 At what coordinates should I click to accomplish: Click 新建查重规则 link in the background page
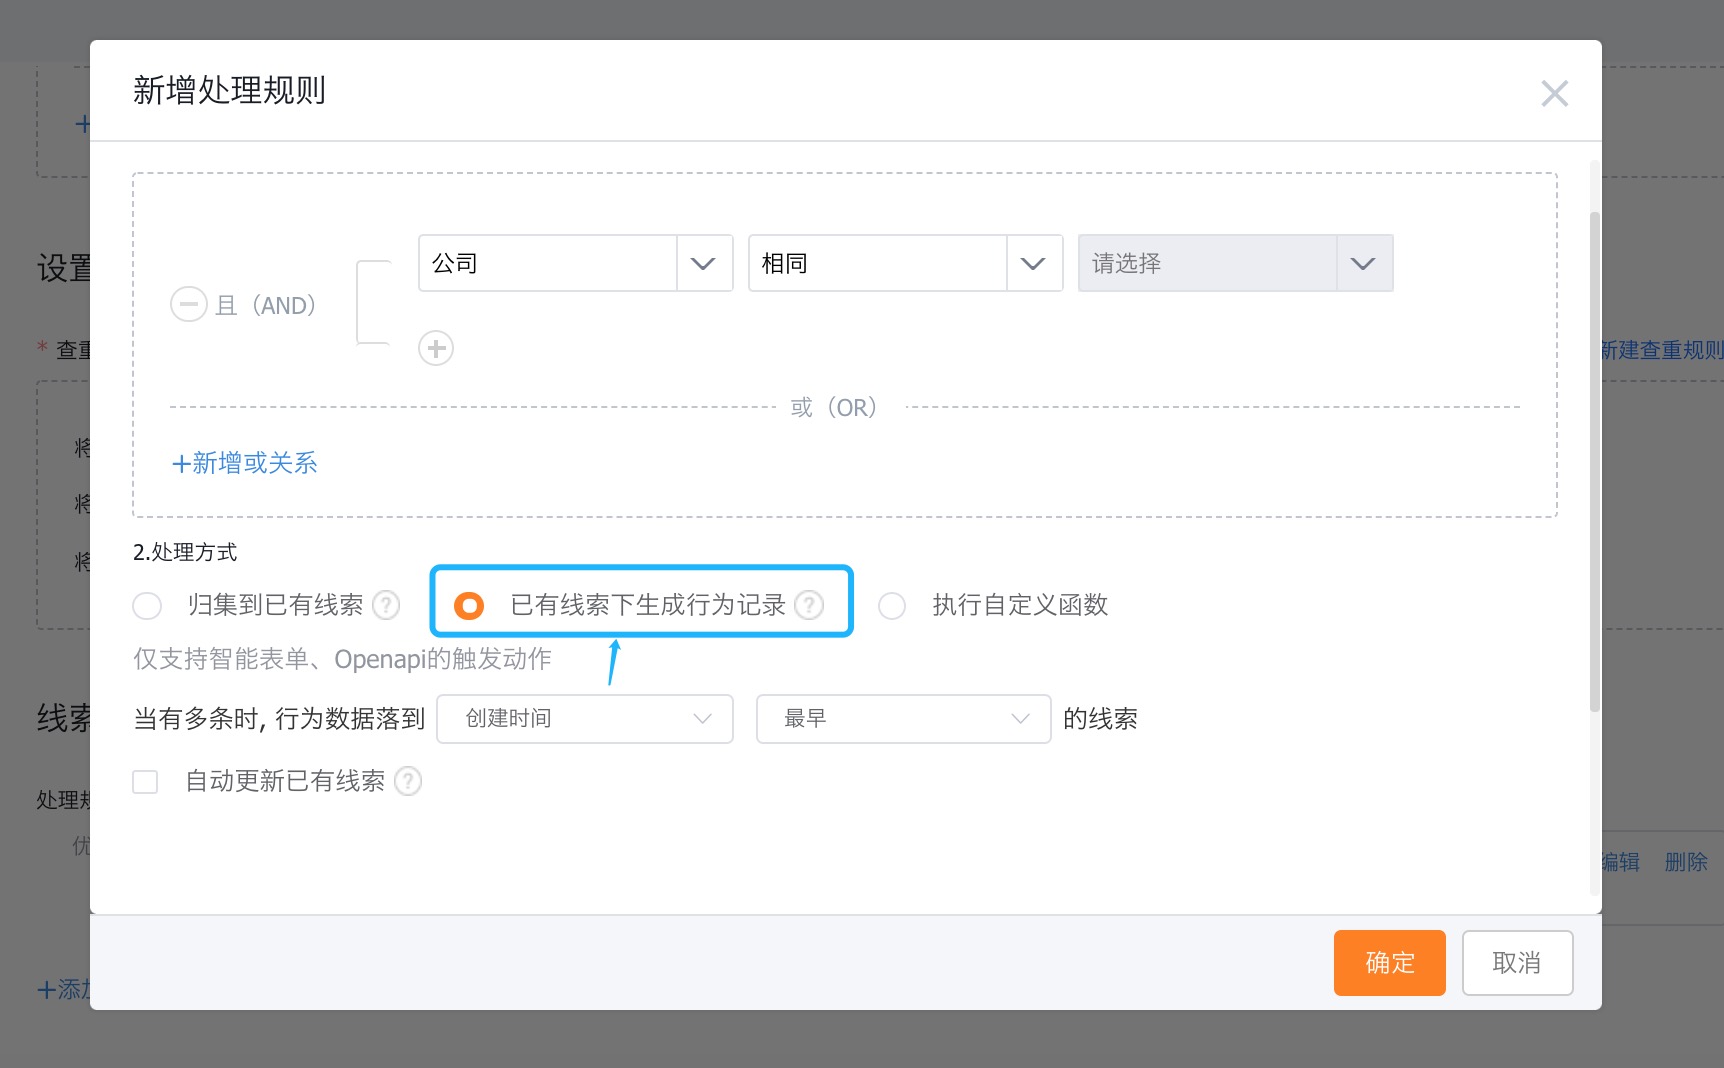point(1662,350)
